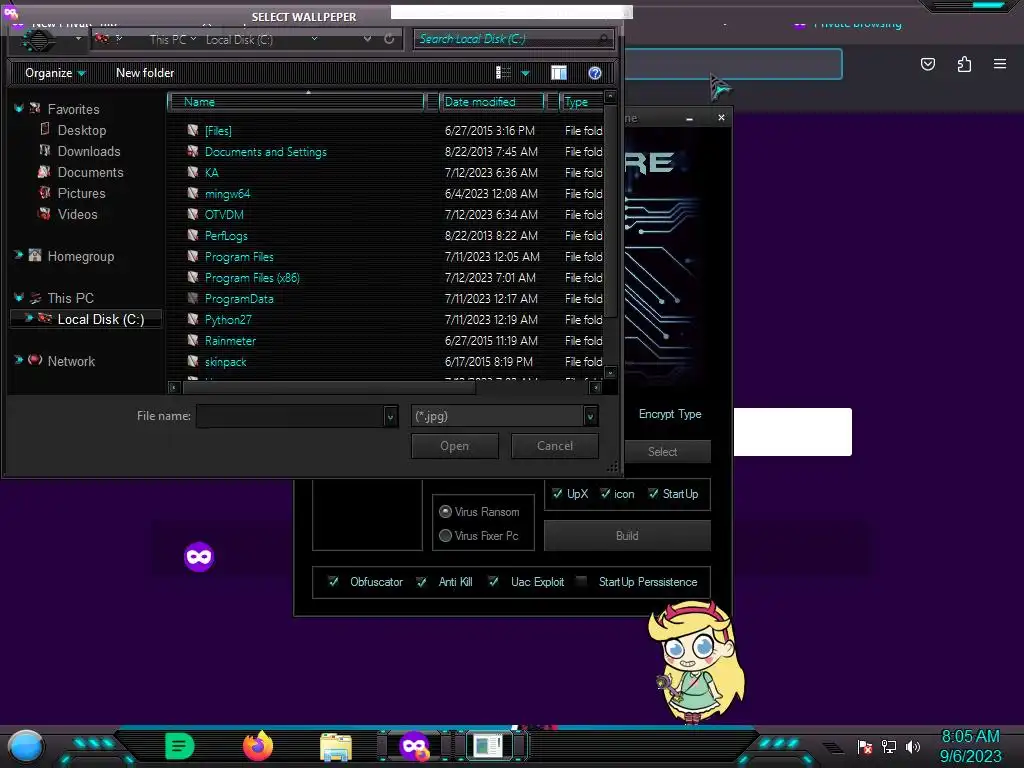Enable the StartUp Perssistence checkbox
The width and height of the screenshot is (1024, 768).
tap(581, 581)
